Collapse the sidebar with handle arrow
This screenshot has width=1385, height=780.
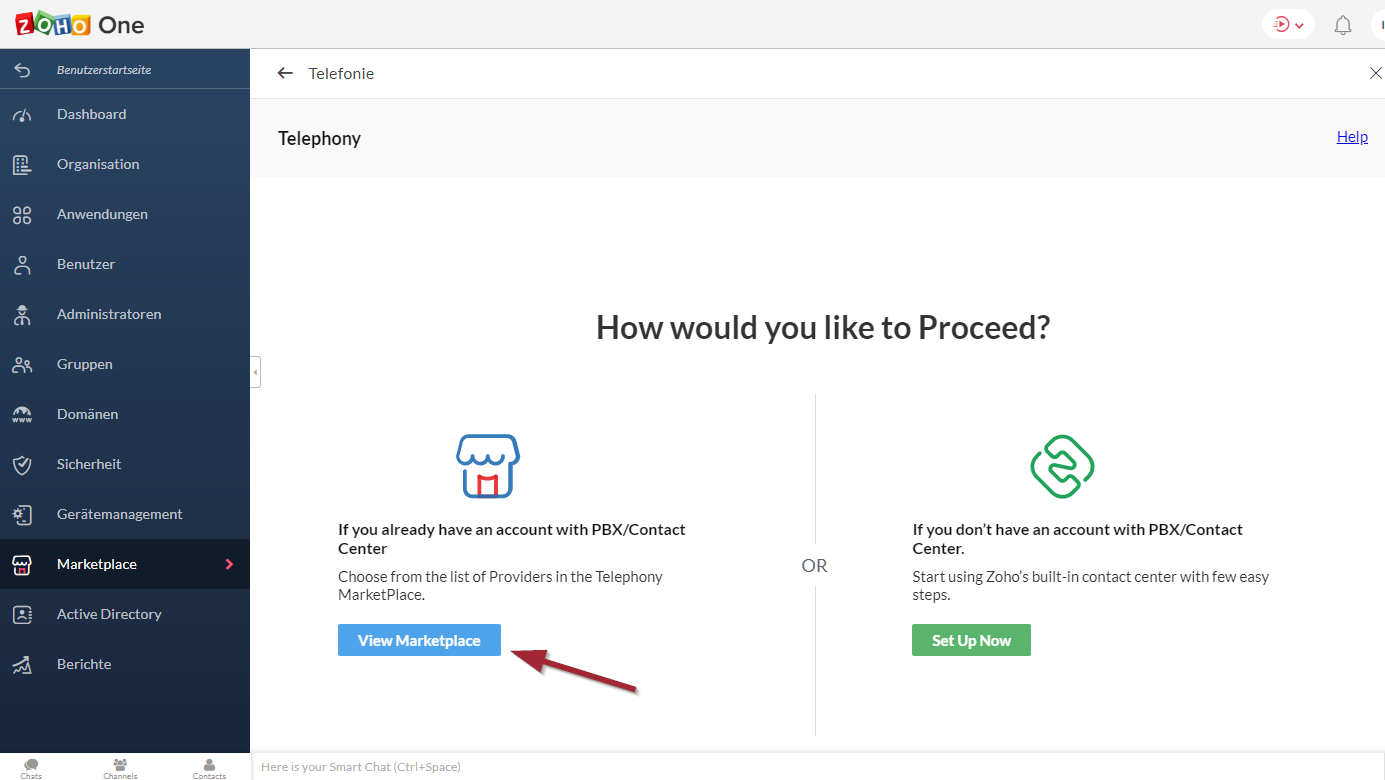coord(255,372)
